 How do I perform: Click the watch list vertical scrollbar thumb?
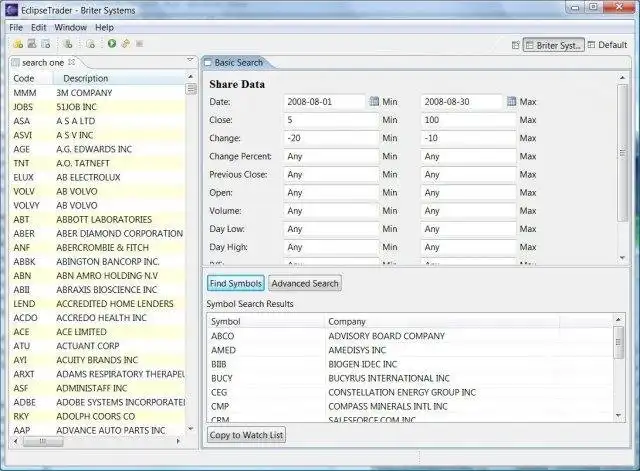click(191, 89)
